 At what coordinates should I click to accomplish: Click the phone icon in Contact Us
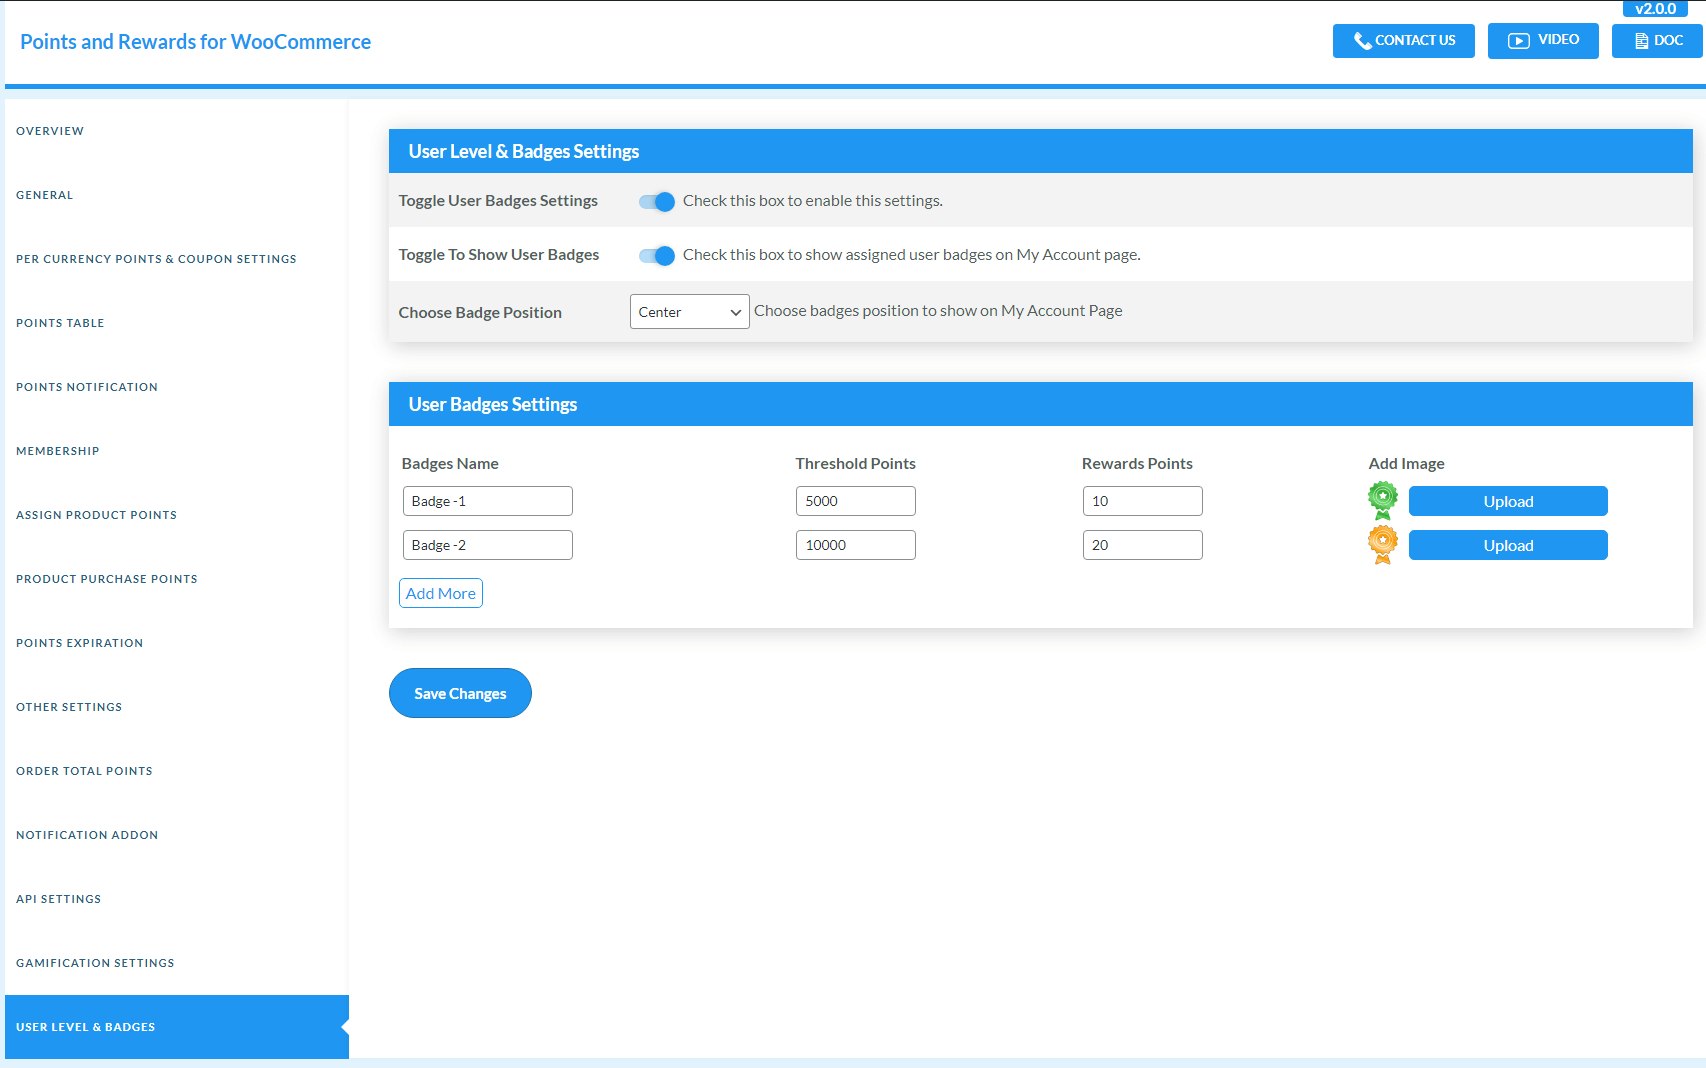1362,41
